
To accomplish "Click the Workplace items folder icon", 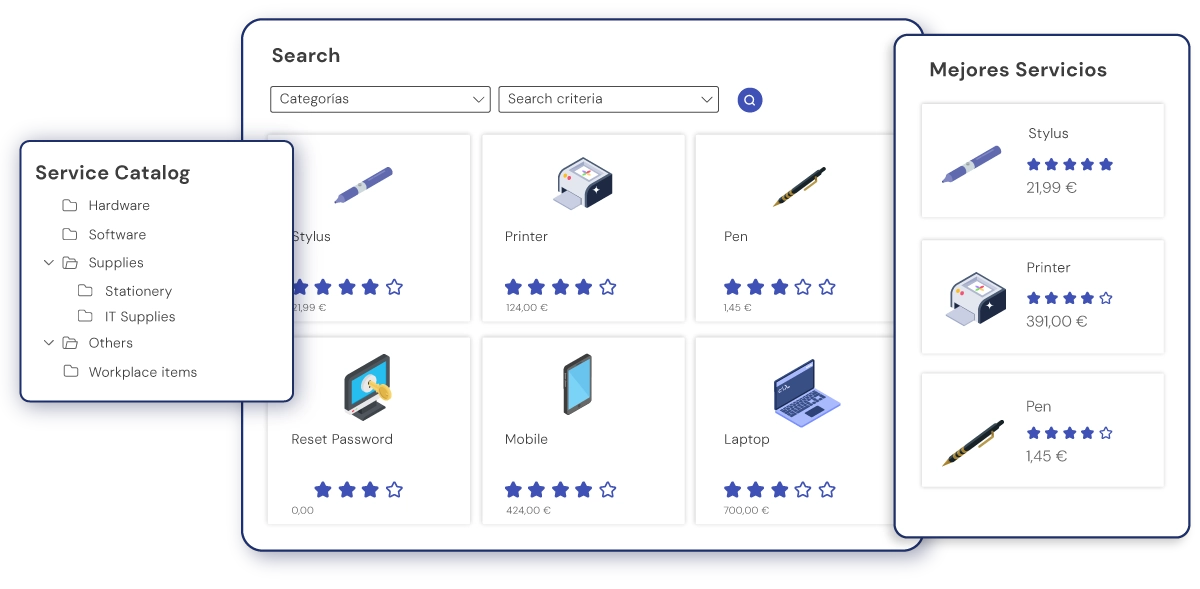I will [x=70, y=371].
